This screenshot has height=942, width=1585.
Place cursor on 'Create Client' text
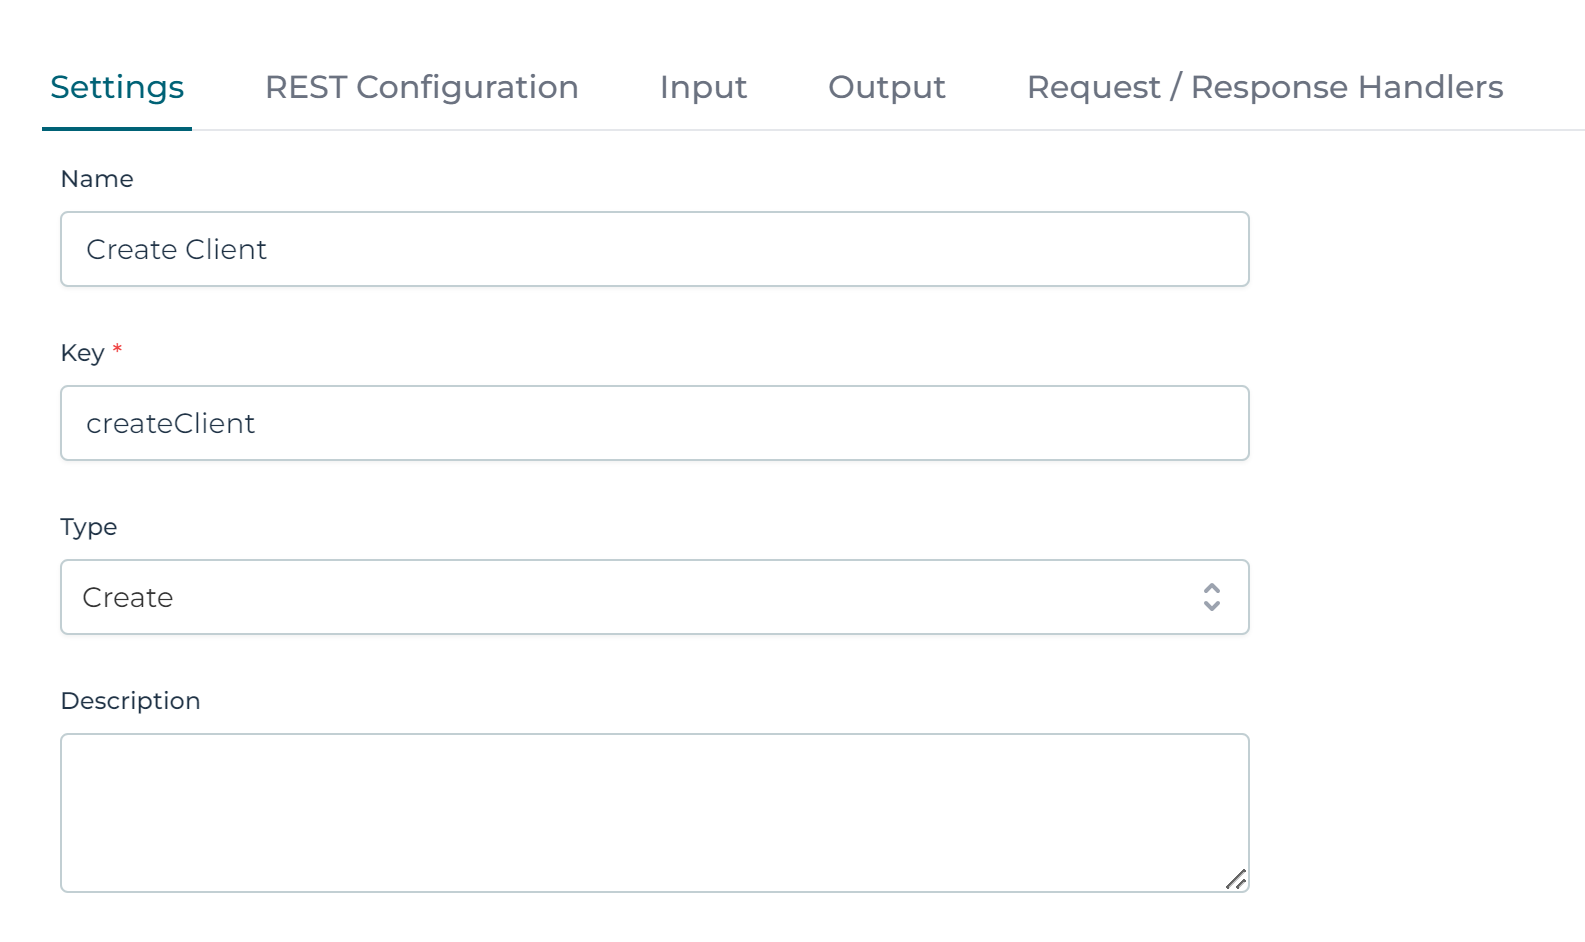point(177,250)
